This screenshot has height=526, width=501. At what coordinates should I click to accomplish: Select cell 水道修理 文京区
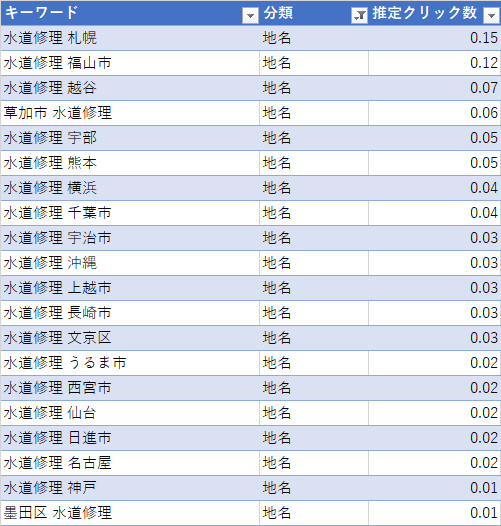130,338
